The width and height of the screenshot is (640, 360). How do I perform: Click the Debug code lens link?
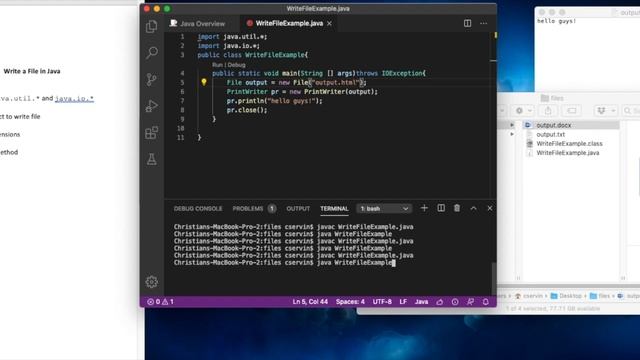click(237, 65)
